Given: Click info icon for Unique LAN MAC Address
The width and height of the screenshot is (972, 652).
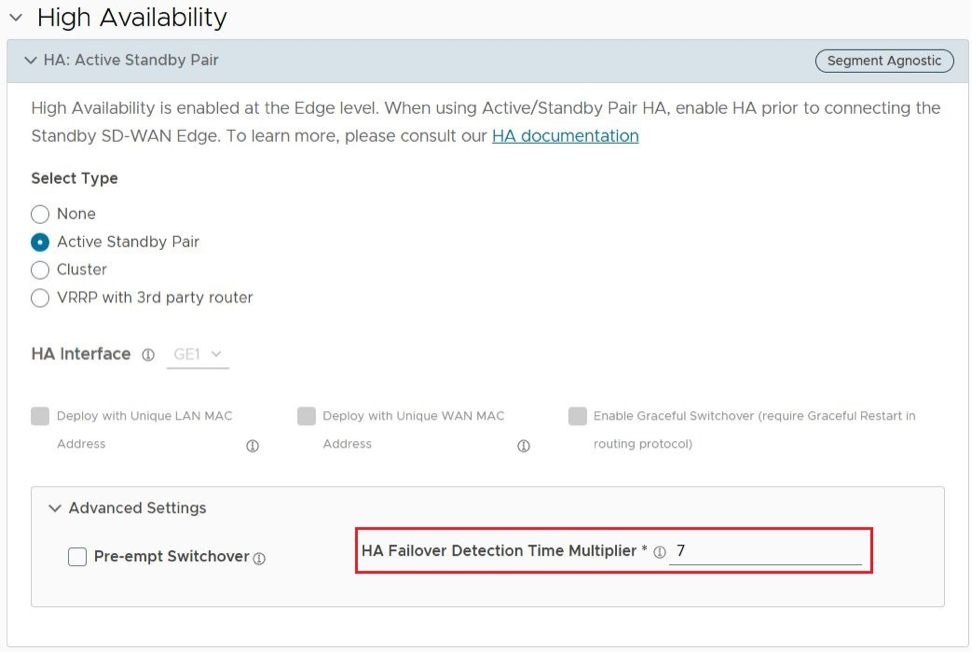Looking at the screenshot, I should [x=252, y=446].
